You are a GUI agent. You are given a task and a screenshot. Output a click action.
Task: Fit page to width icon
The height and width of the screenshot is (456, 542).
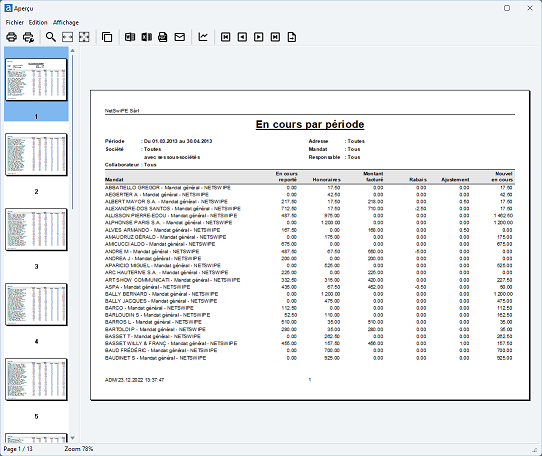click(x=67, y=37)
